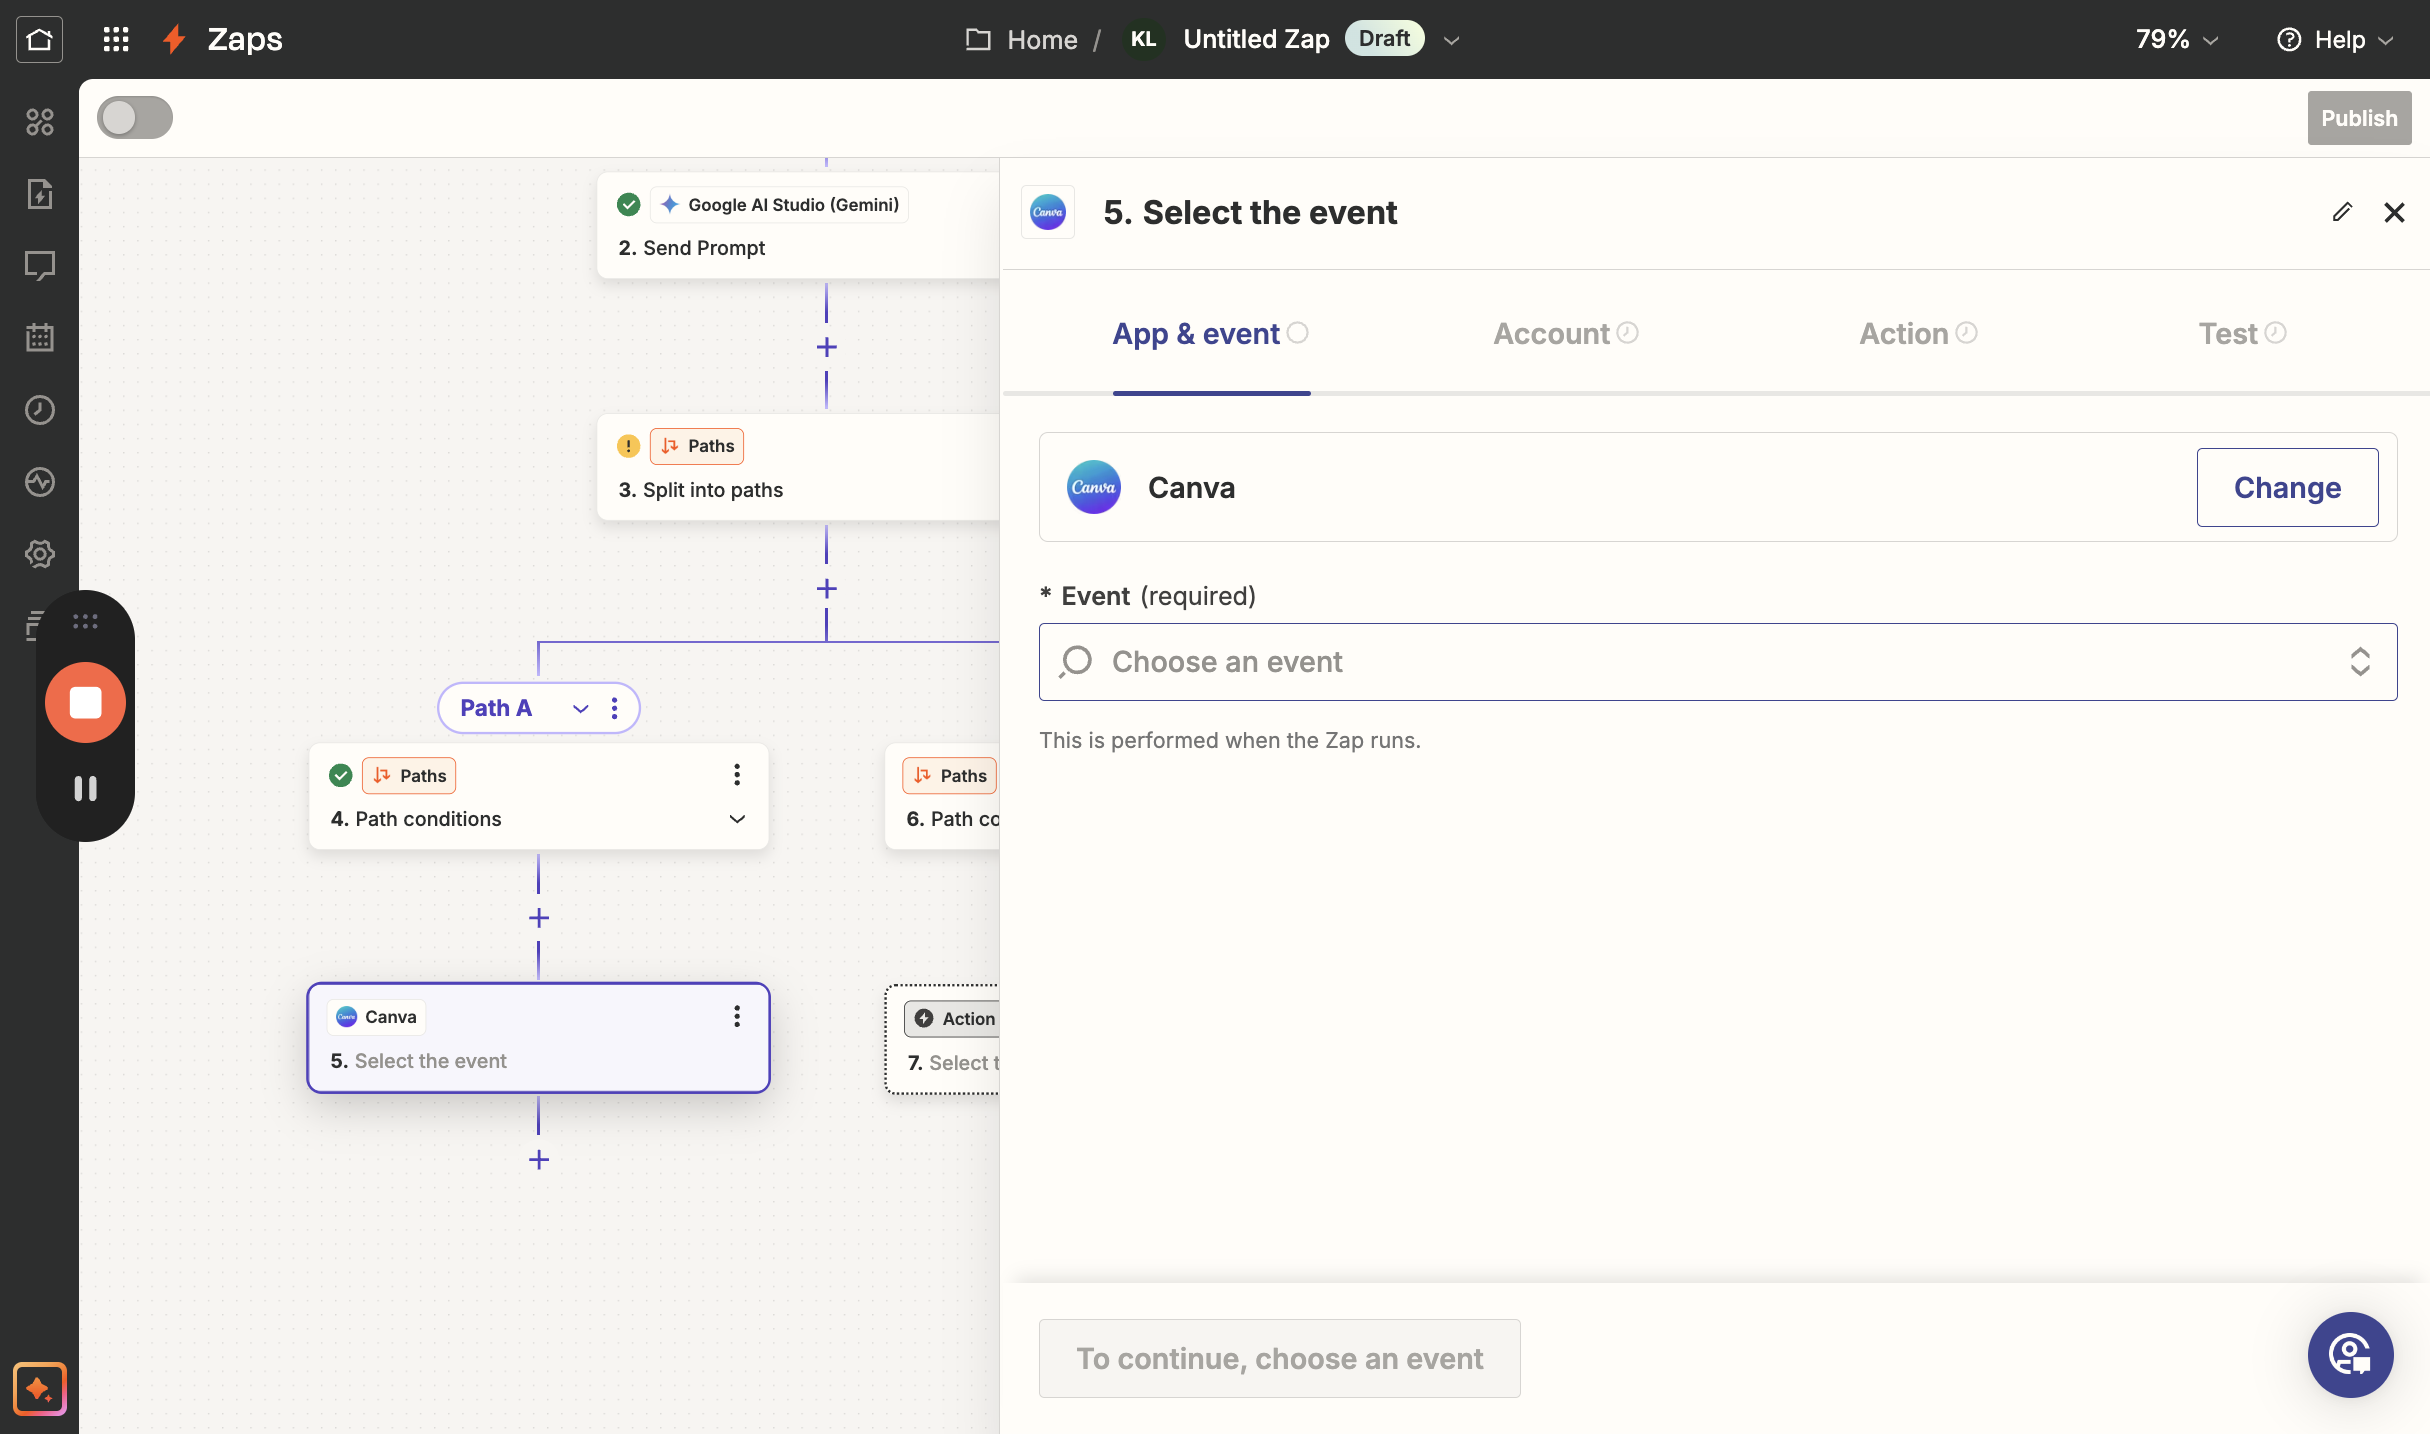2430x1434 pixels.
Task: Open the home icon in top-left corner
Action: tap(39, 39)
